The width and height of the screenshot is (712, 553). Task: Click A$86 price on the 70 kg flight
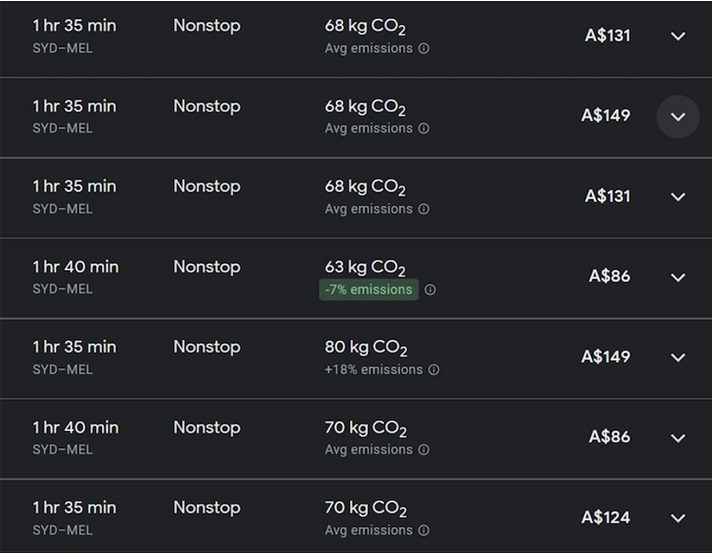(609, 437)
